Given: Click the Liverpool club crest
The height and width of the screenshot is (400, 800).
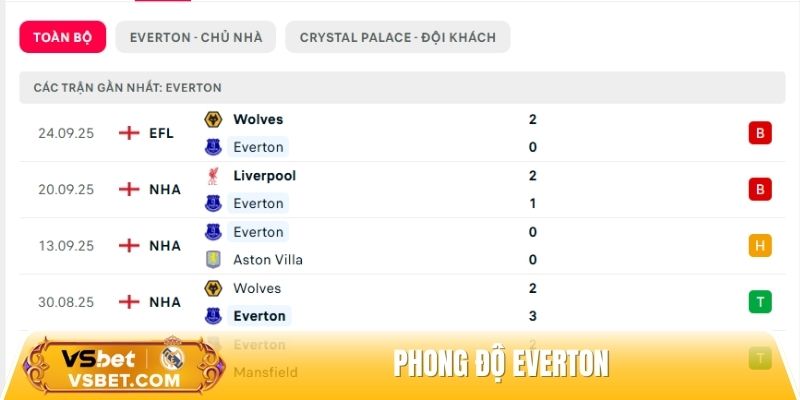Looking at the screenshot, I should (x=213, y=176).
